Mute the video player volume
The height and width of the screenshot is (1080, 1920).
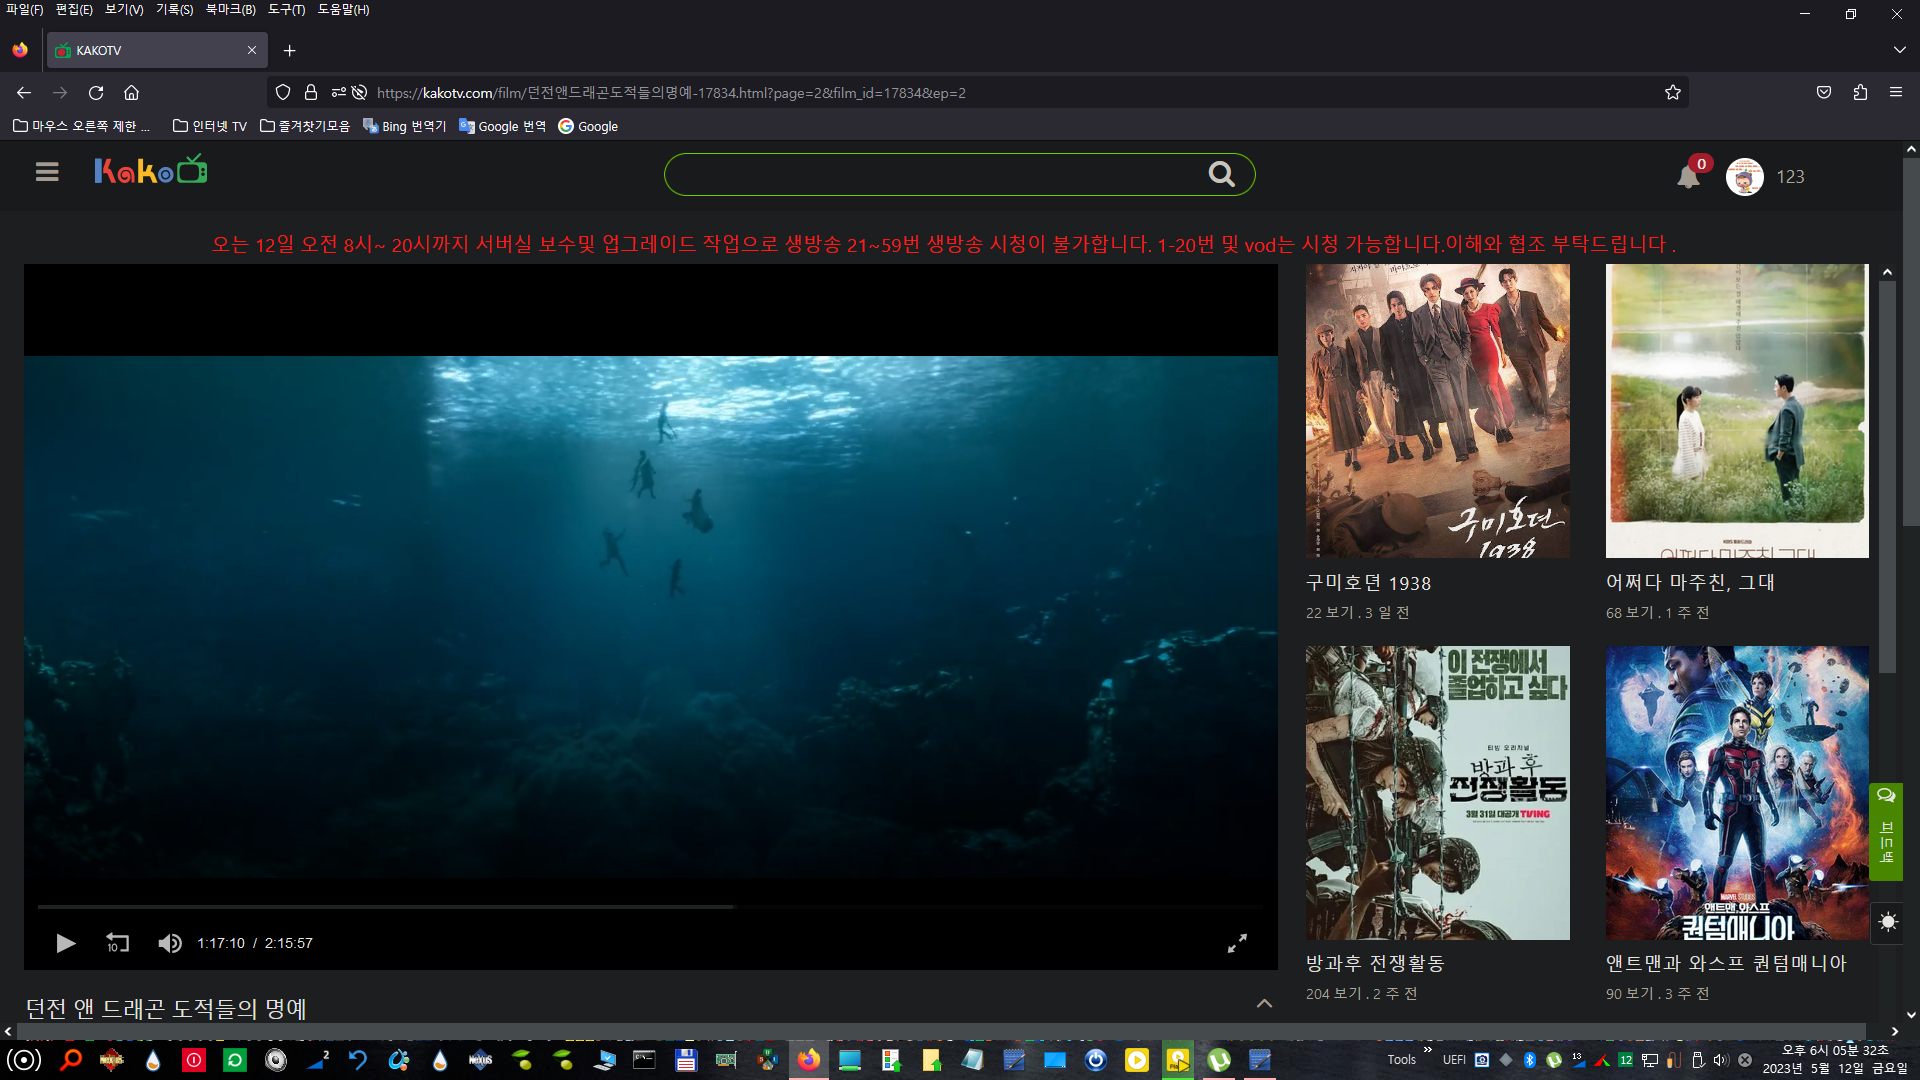pyautogui.click(x=170, y=943)
